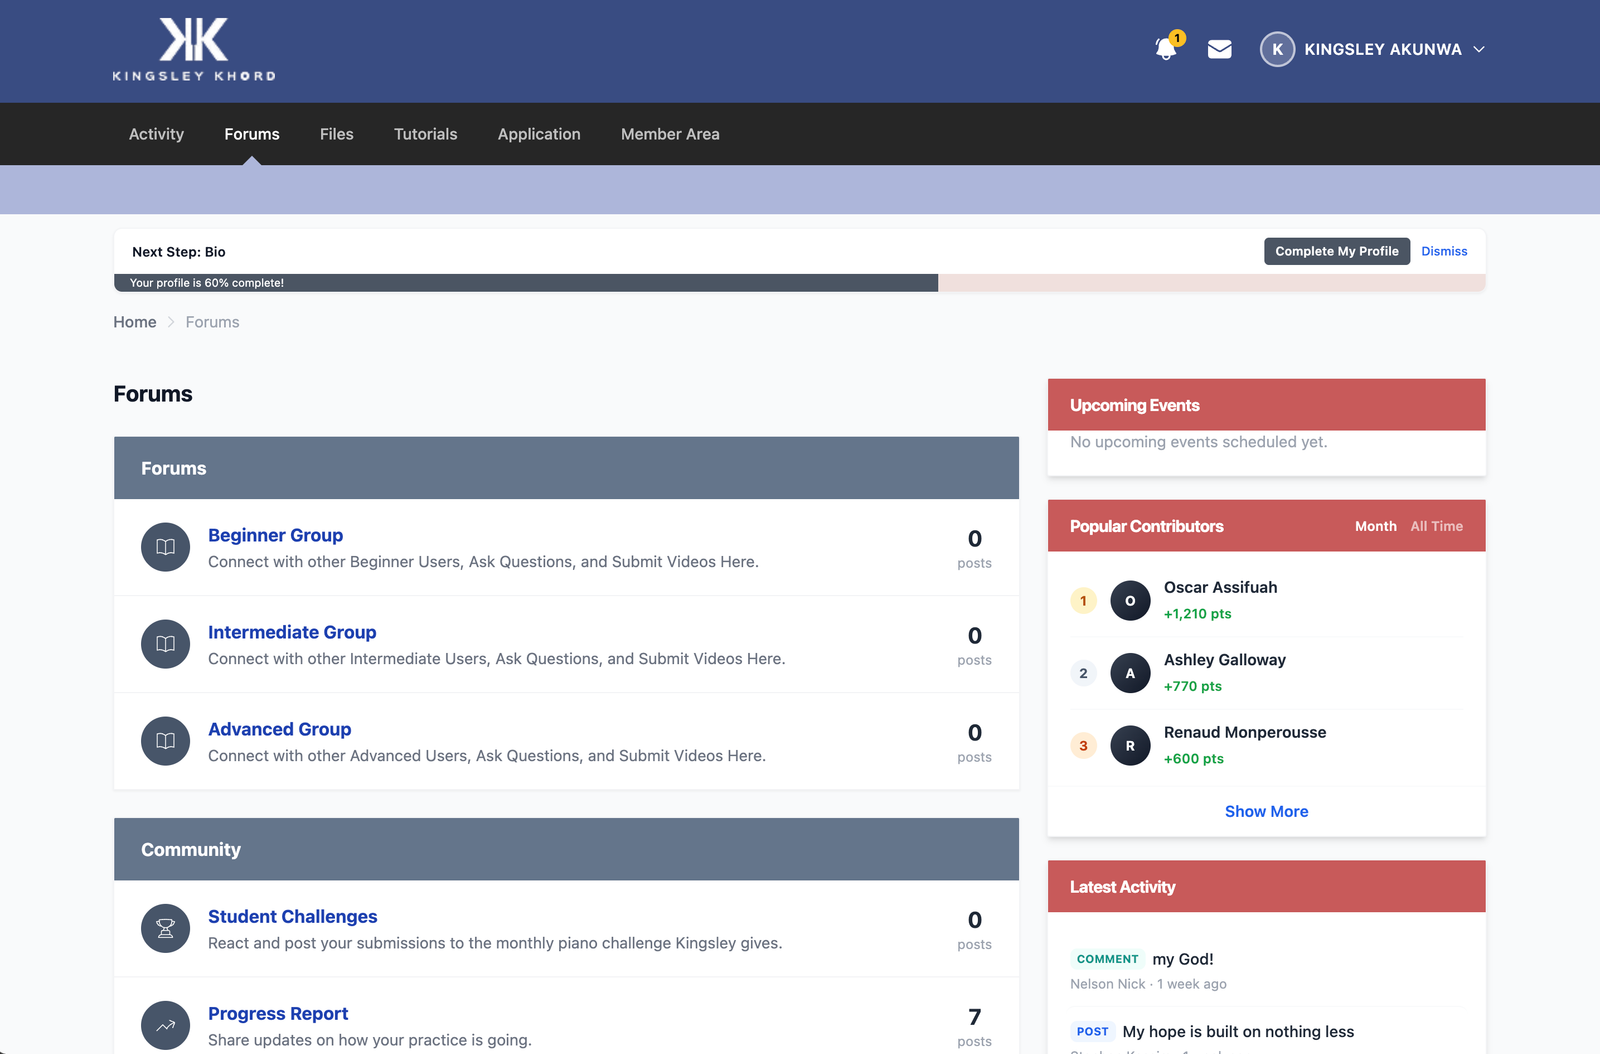Click Kingsley Akunwa username text
The image size is (1600, 1054).
pyautogui.click(x=1382, y=49)
